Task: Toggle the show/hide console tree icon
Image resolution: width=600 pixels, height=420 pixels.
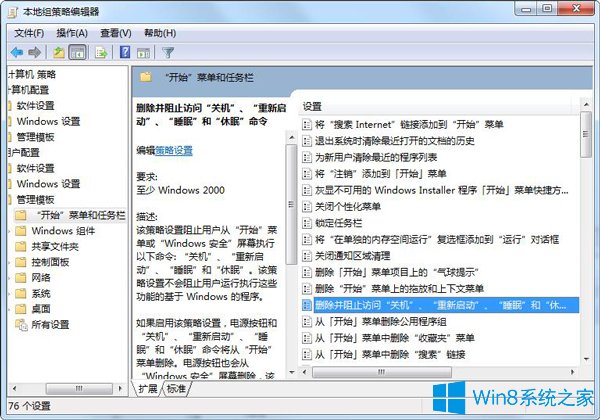Action: [x=78, y=52]
